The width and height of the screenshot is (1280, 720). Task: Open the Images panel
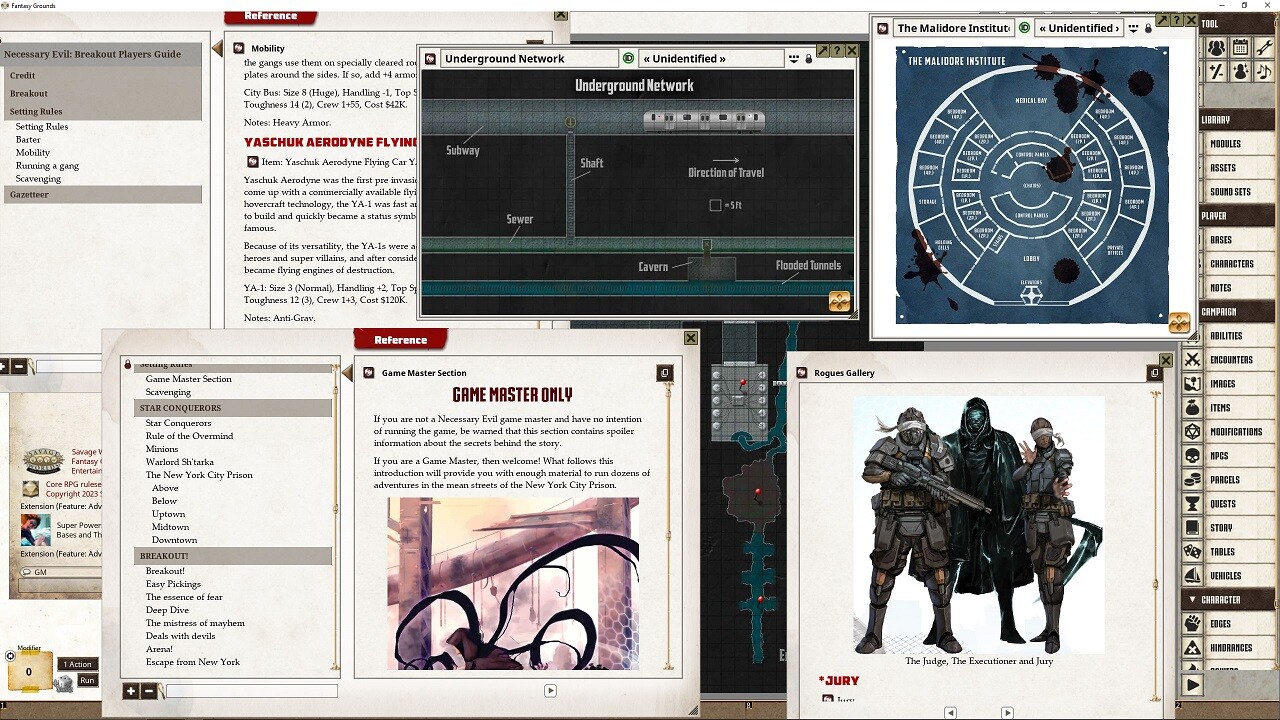pyautogui.click(x=1228, y=383)
